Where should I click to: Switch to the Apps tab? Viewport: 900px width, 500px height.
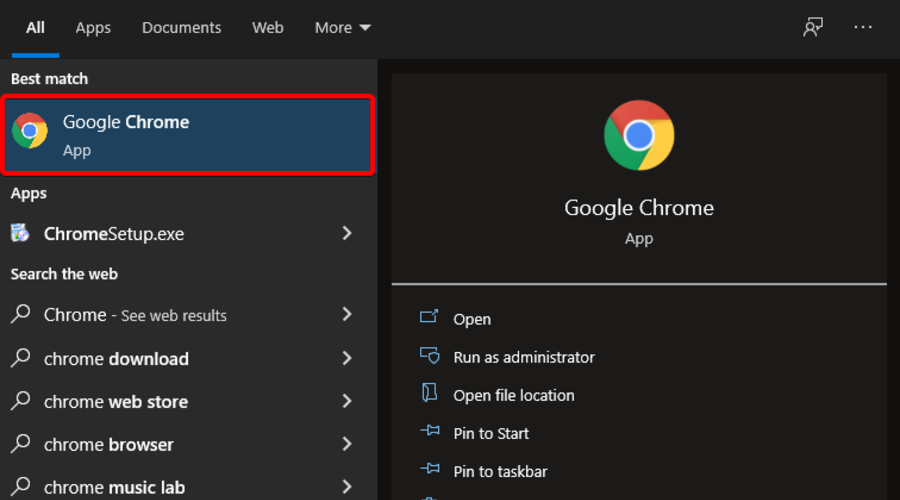pos(93,28)
